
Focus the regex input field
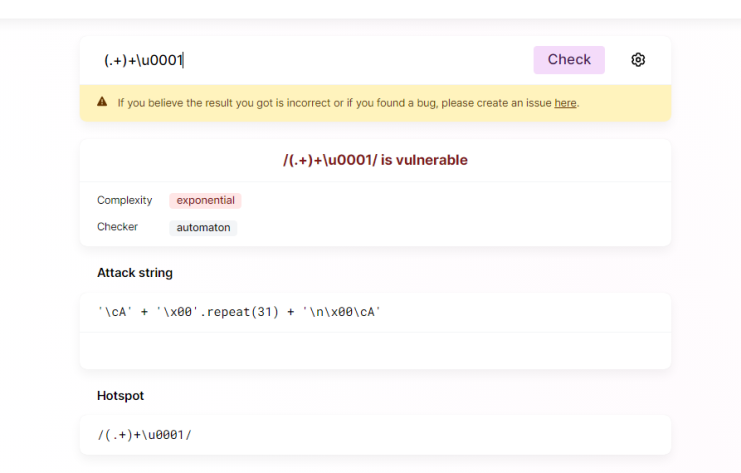pos(300,60)
